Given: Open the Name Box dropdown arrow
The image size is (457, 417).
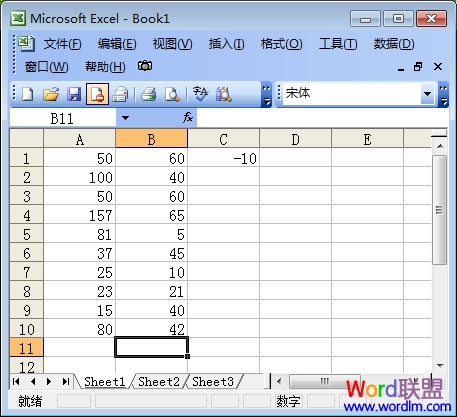Looking at the screenshot, I should click(x=125, y=118).
